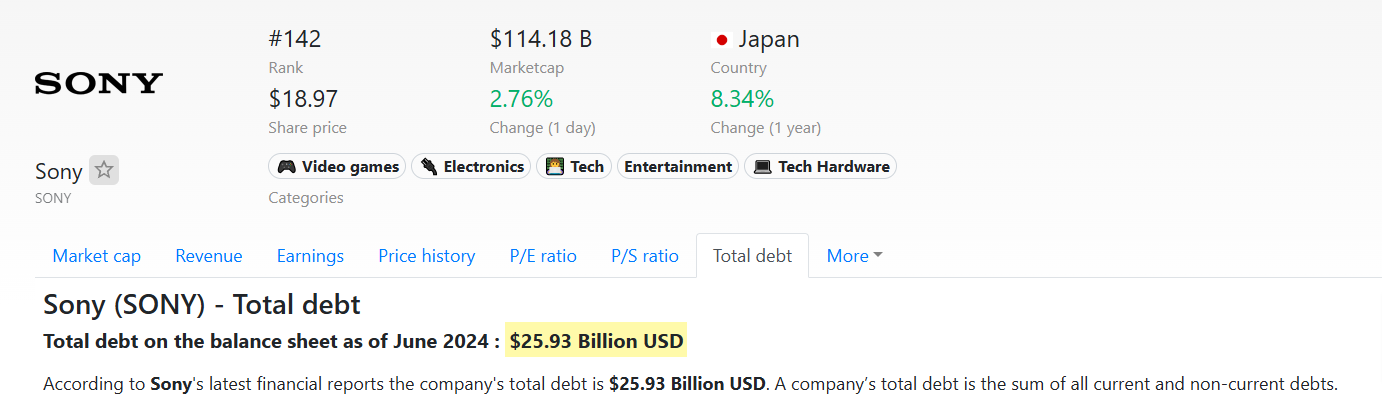Open the Revenue tab
Screen dimensions: 1382x409
click(x=209, y=256)
